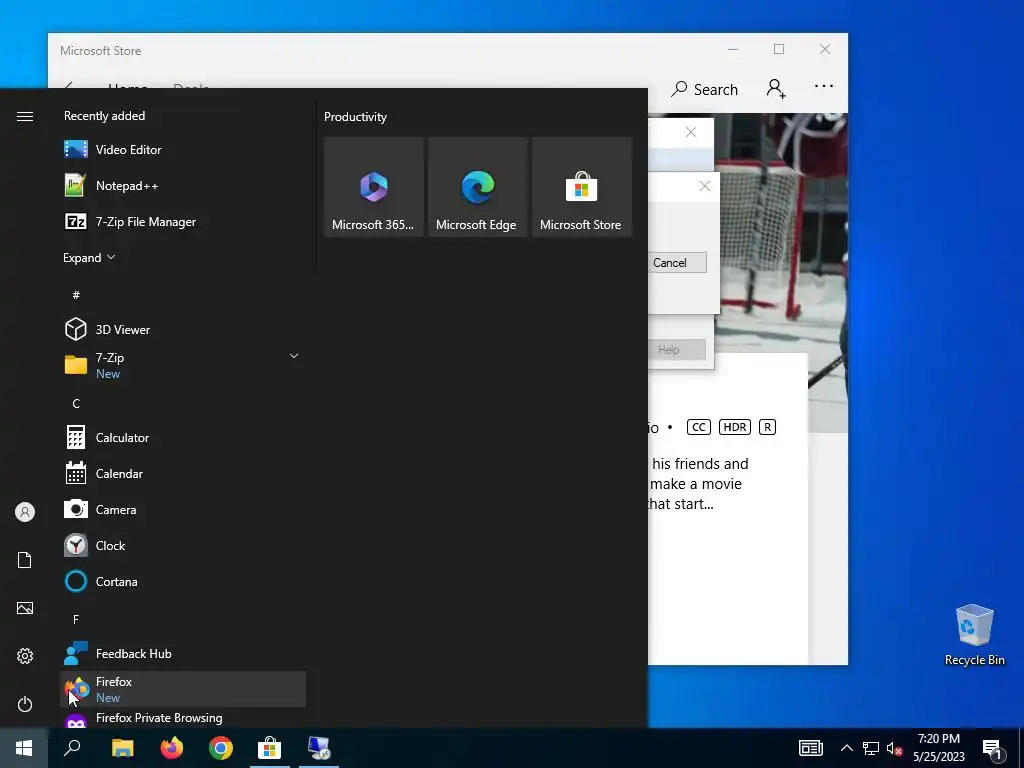Open Feedback Hub

tap(183, 653)
